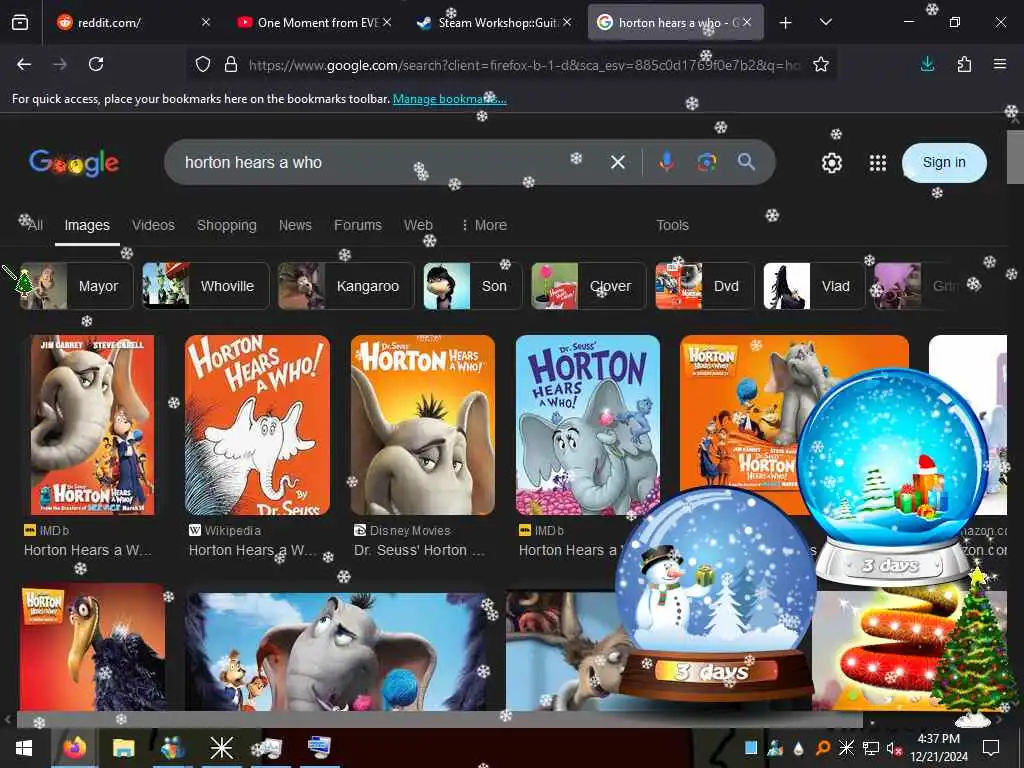
Task: Click the white snowflake taskbar app
Action: 221,748
